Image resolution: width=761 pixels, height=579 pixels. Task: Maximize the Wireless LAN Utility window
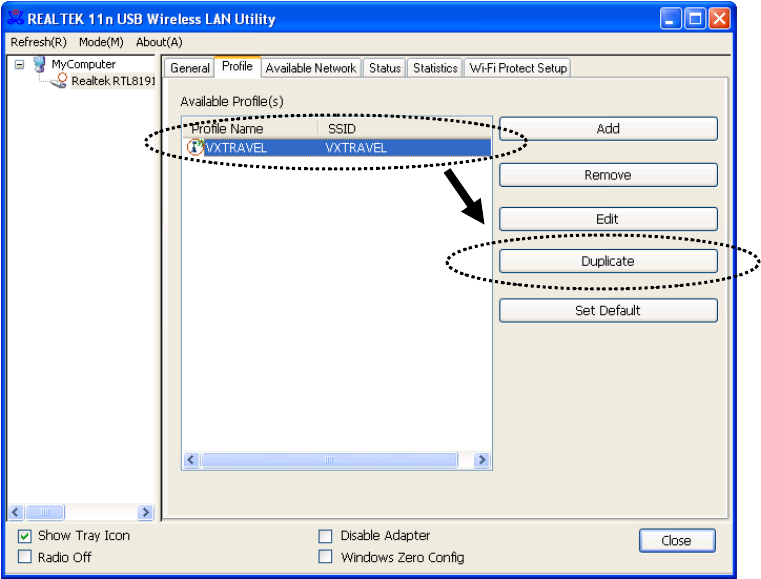click(x=695, y=19)
